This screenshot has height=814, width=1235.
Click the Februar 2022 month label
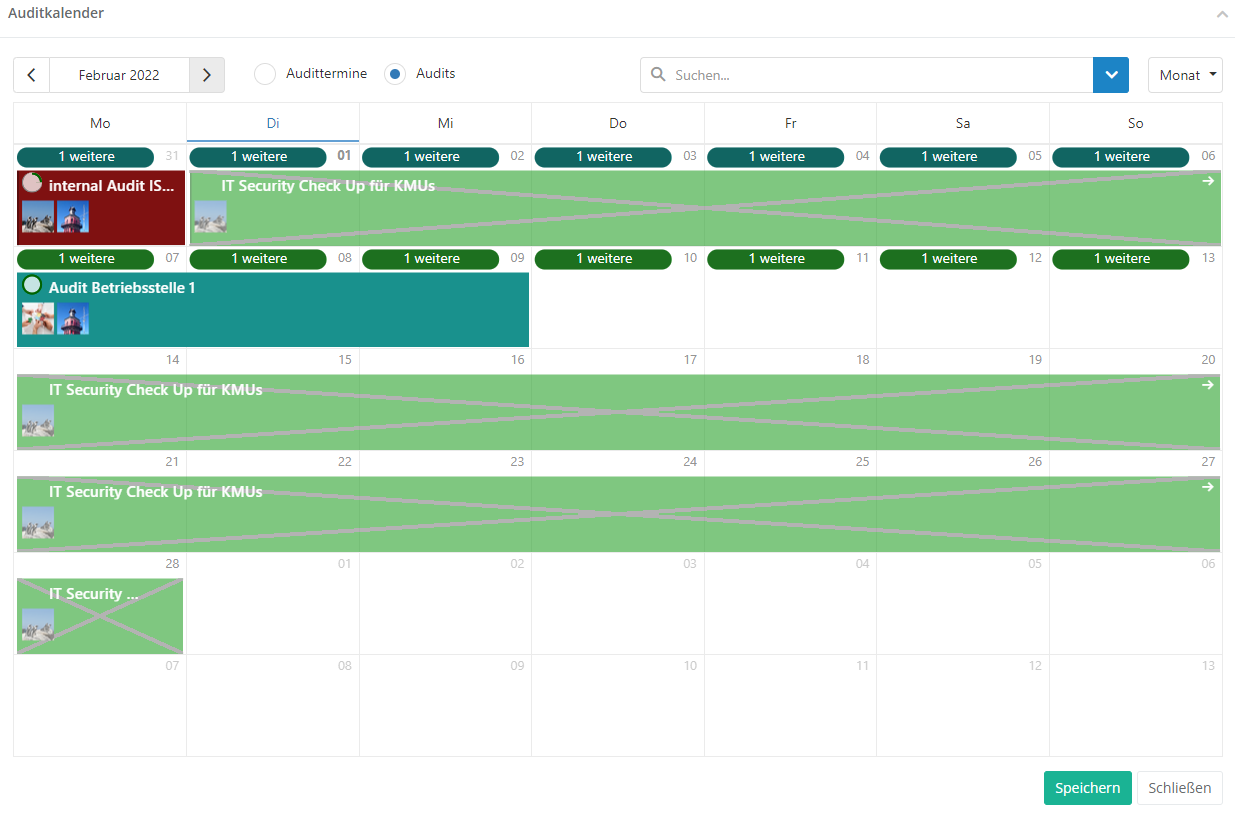119,75
